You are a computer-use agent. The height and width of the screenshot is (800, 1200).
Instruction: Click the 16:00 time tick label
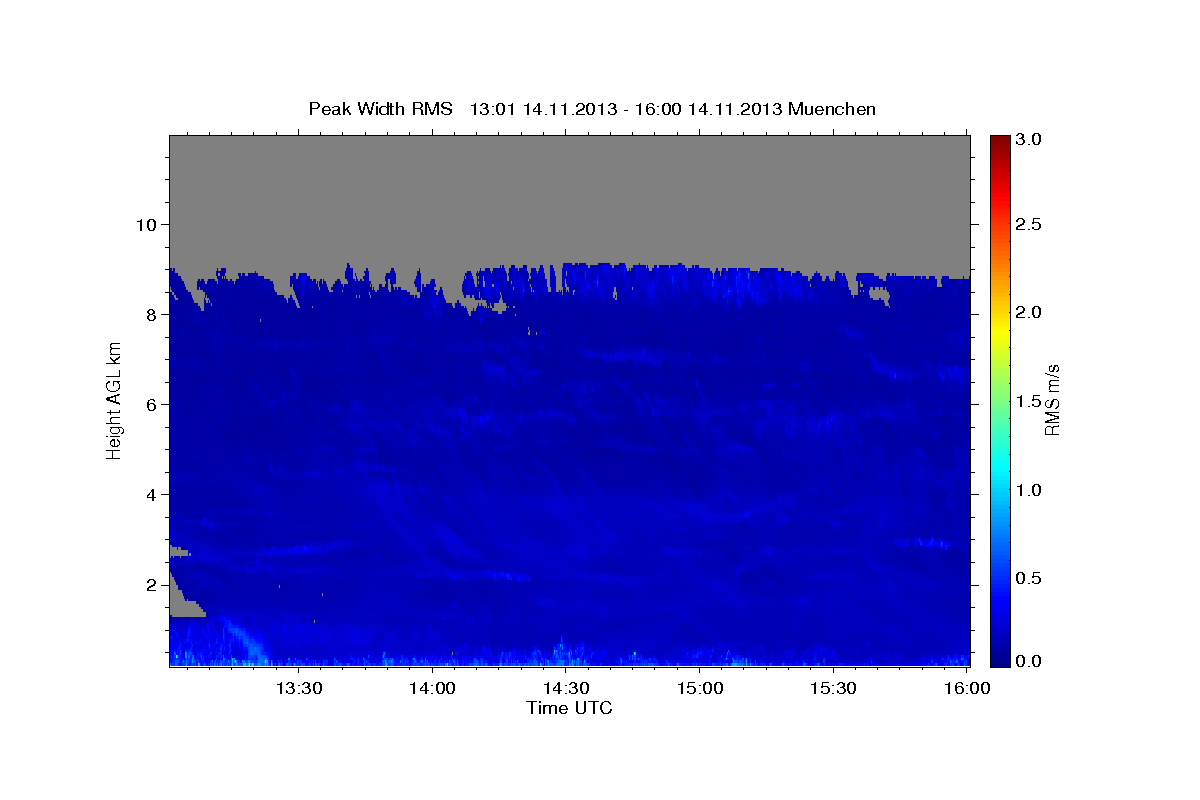click(x=968, y=688)
